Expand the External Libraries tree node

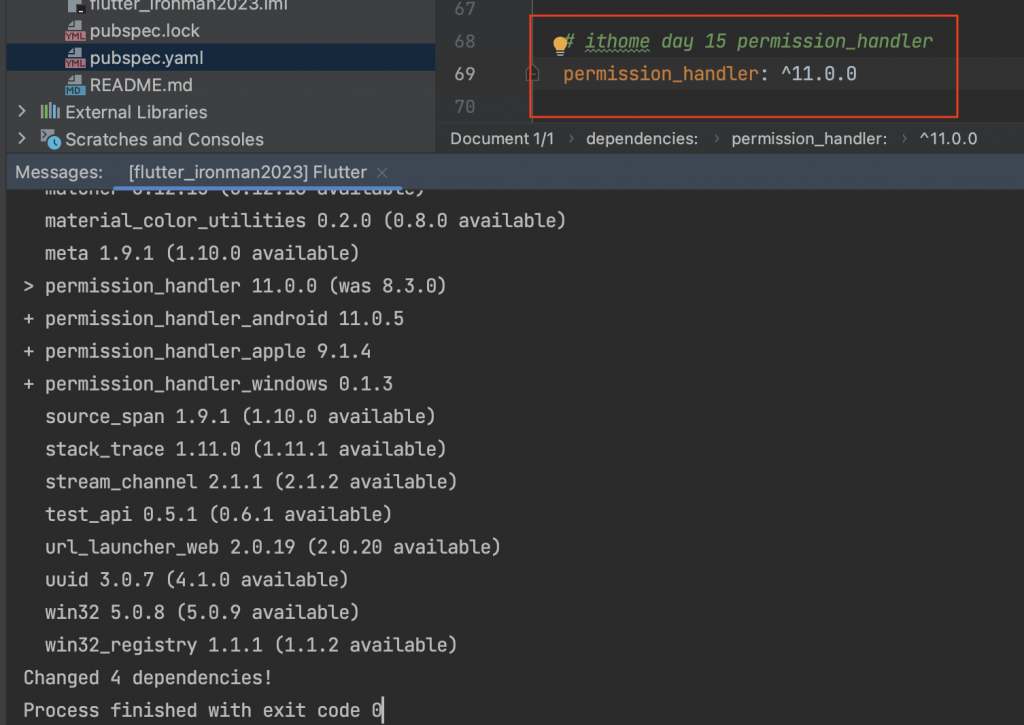click(x=22, y=112)
